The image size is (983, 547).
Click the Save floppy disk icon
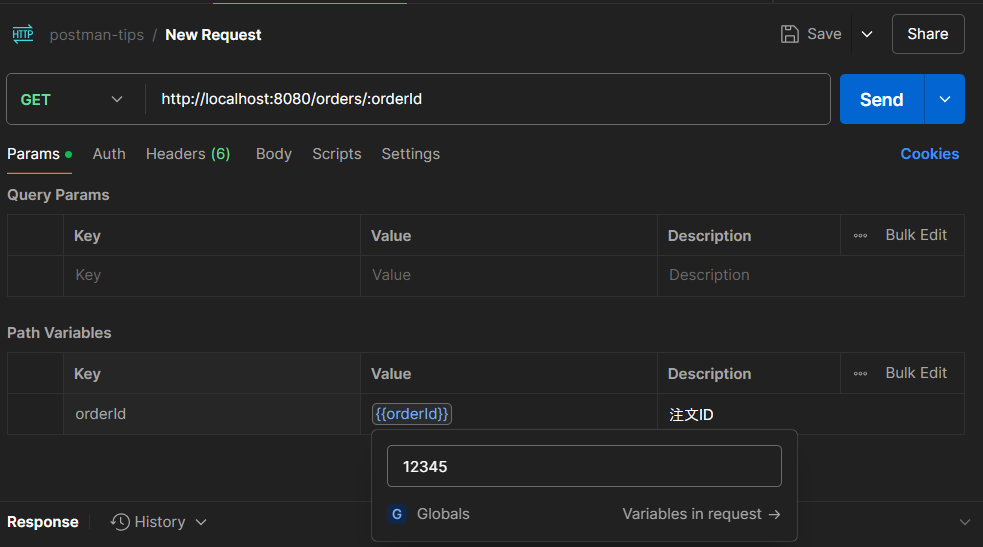pyautogui.click(x=790, y=34)
